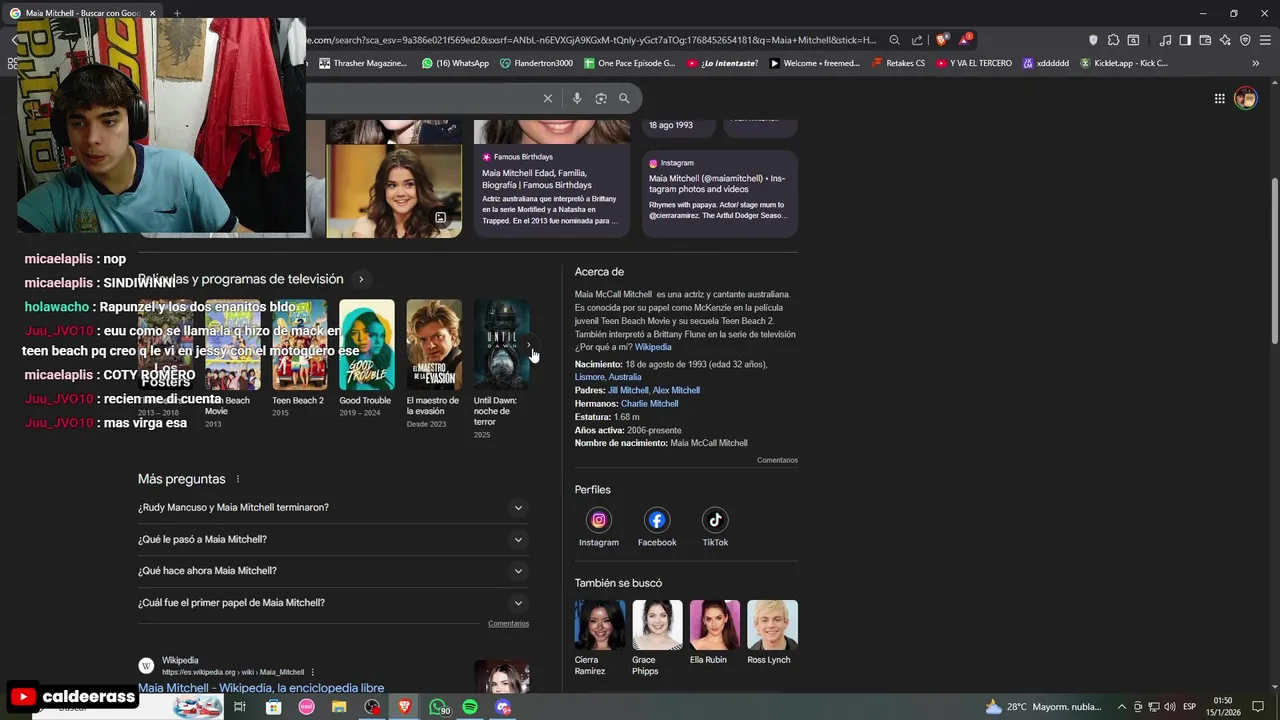
Task: Open the Wikipedia link in Acerca de
Action: (x=653, y=347)
